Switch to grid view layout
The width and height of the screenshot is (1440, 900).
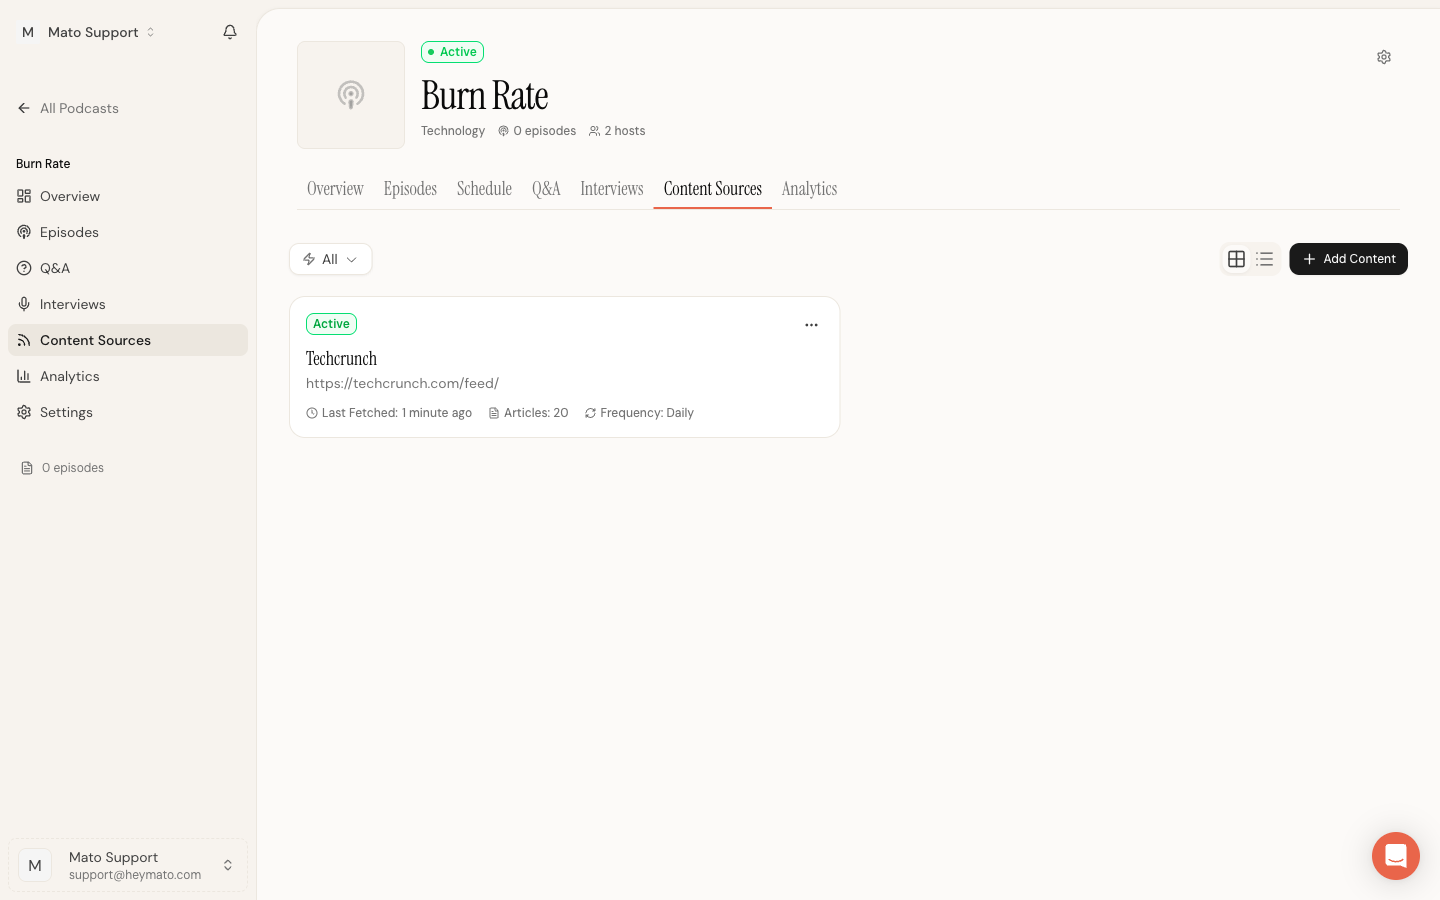tap(1236, 259)
